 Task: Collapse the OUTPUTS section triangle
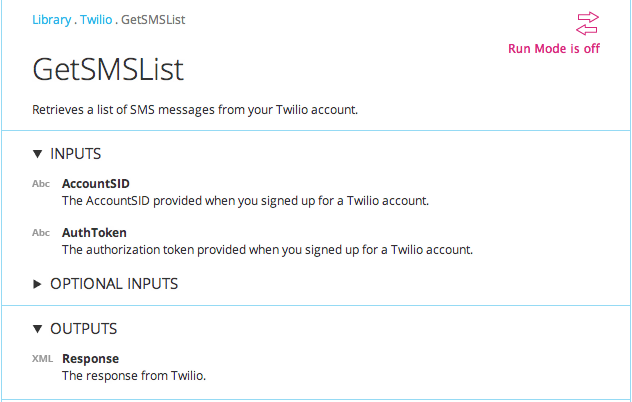pyautogui.click(x=37, y=329)
